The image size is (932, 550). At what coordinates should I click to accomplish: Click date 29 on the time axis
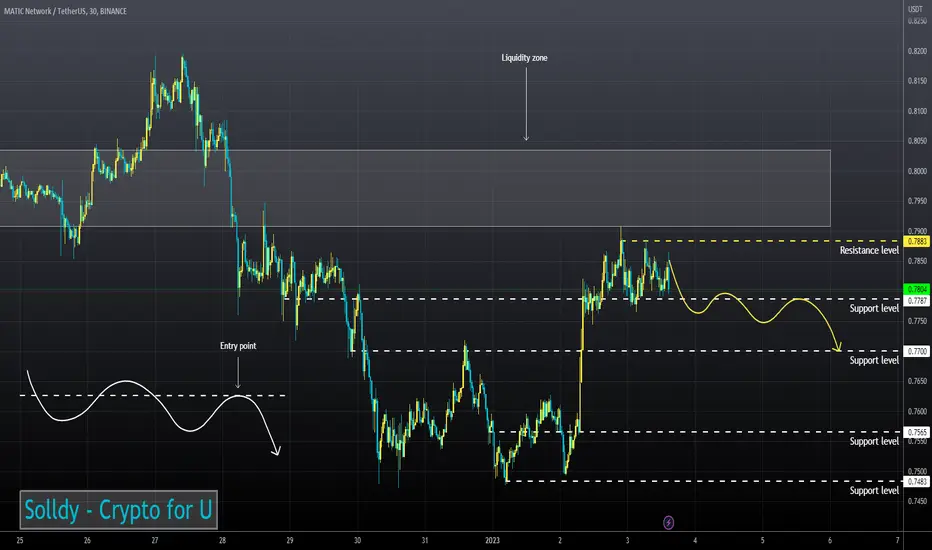coord(289,540)
